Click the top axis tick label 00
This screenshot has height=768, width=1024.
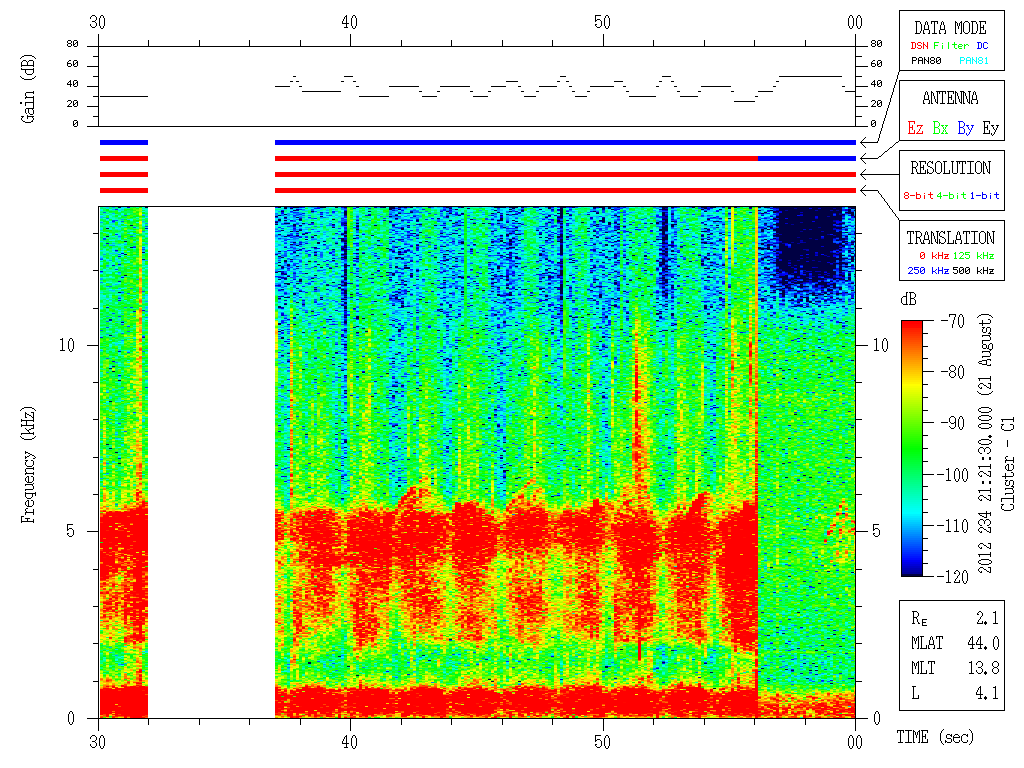pyautogui.click(x=855, y=22)
